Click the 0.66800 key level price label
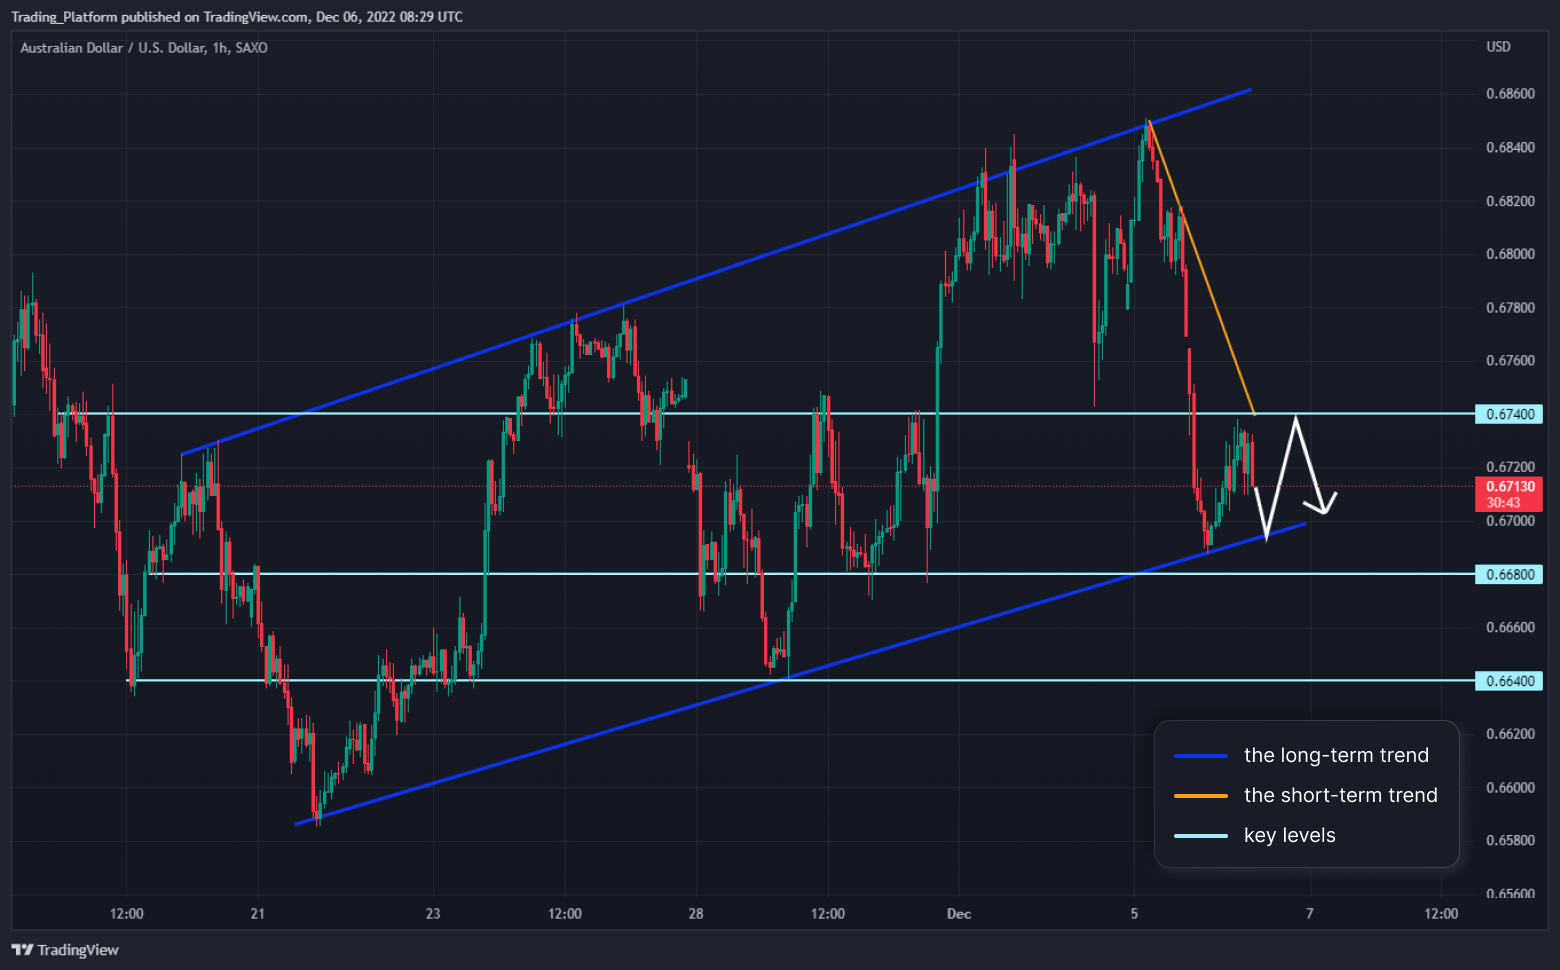Screen dimensions: 1560x970 [1509, 575]
